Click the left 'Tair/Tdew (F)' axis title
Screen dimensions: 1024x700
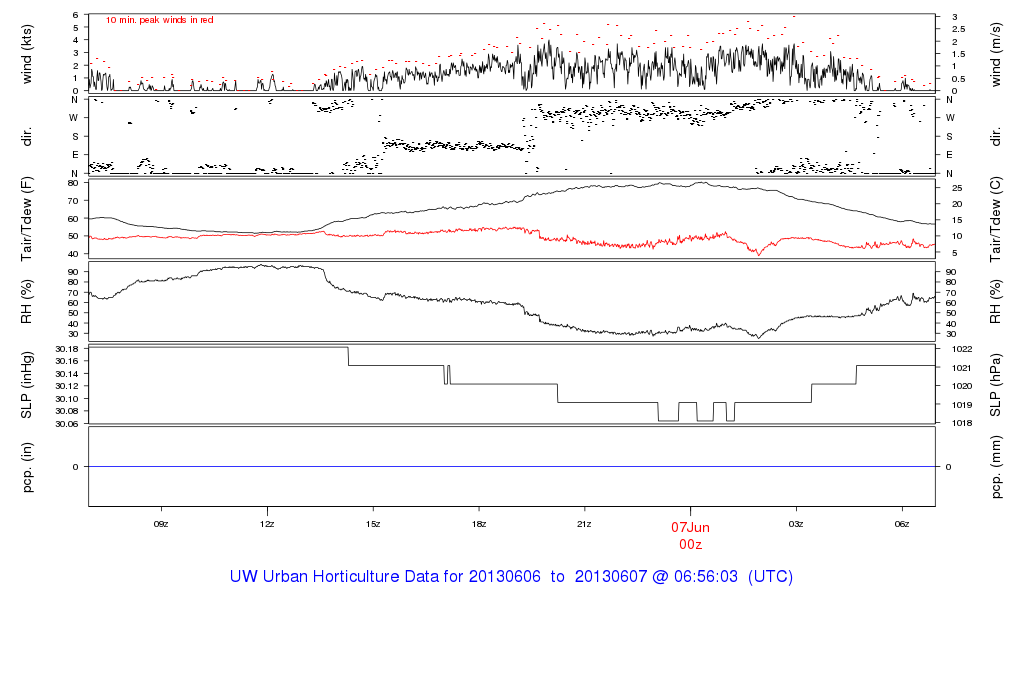tap(27, 219)
